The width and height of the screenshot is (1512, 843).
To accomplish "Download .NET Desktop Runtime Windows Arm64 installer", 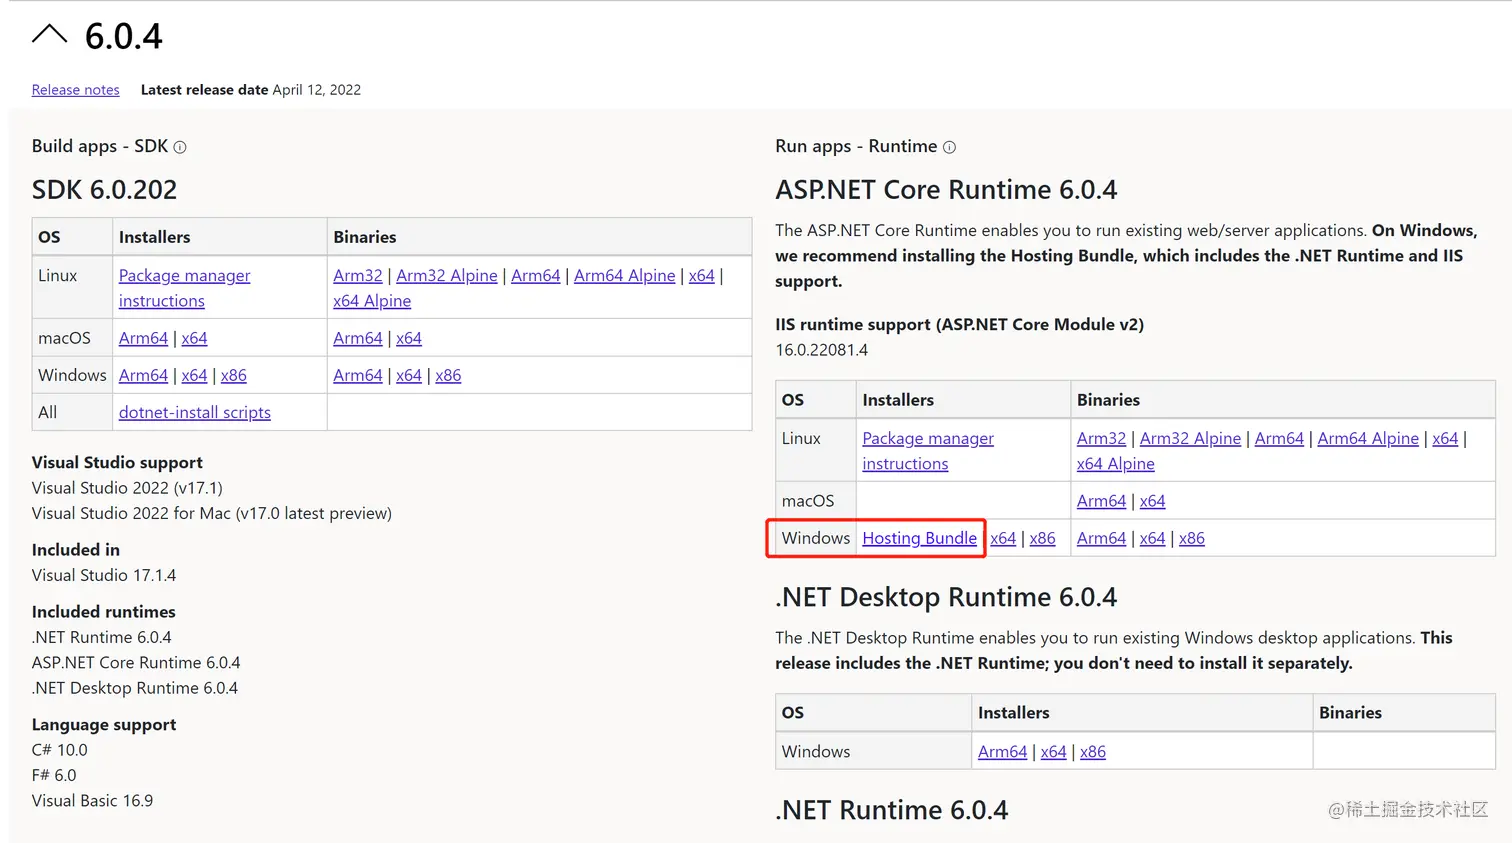I will point(1003,752).
